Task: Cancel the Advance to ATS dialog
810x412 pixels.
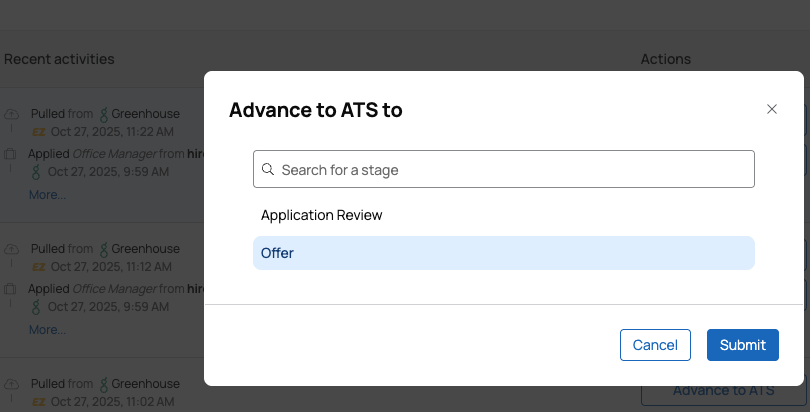Action: (x=655, y=345)
